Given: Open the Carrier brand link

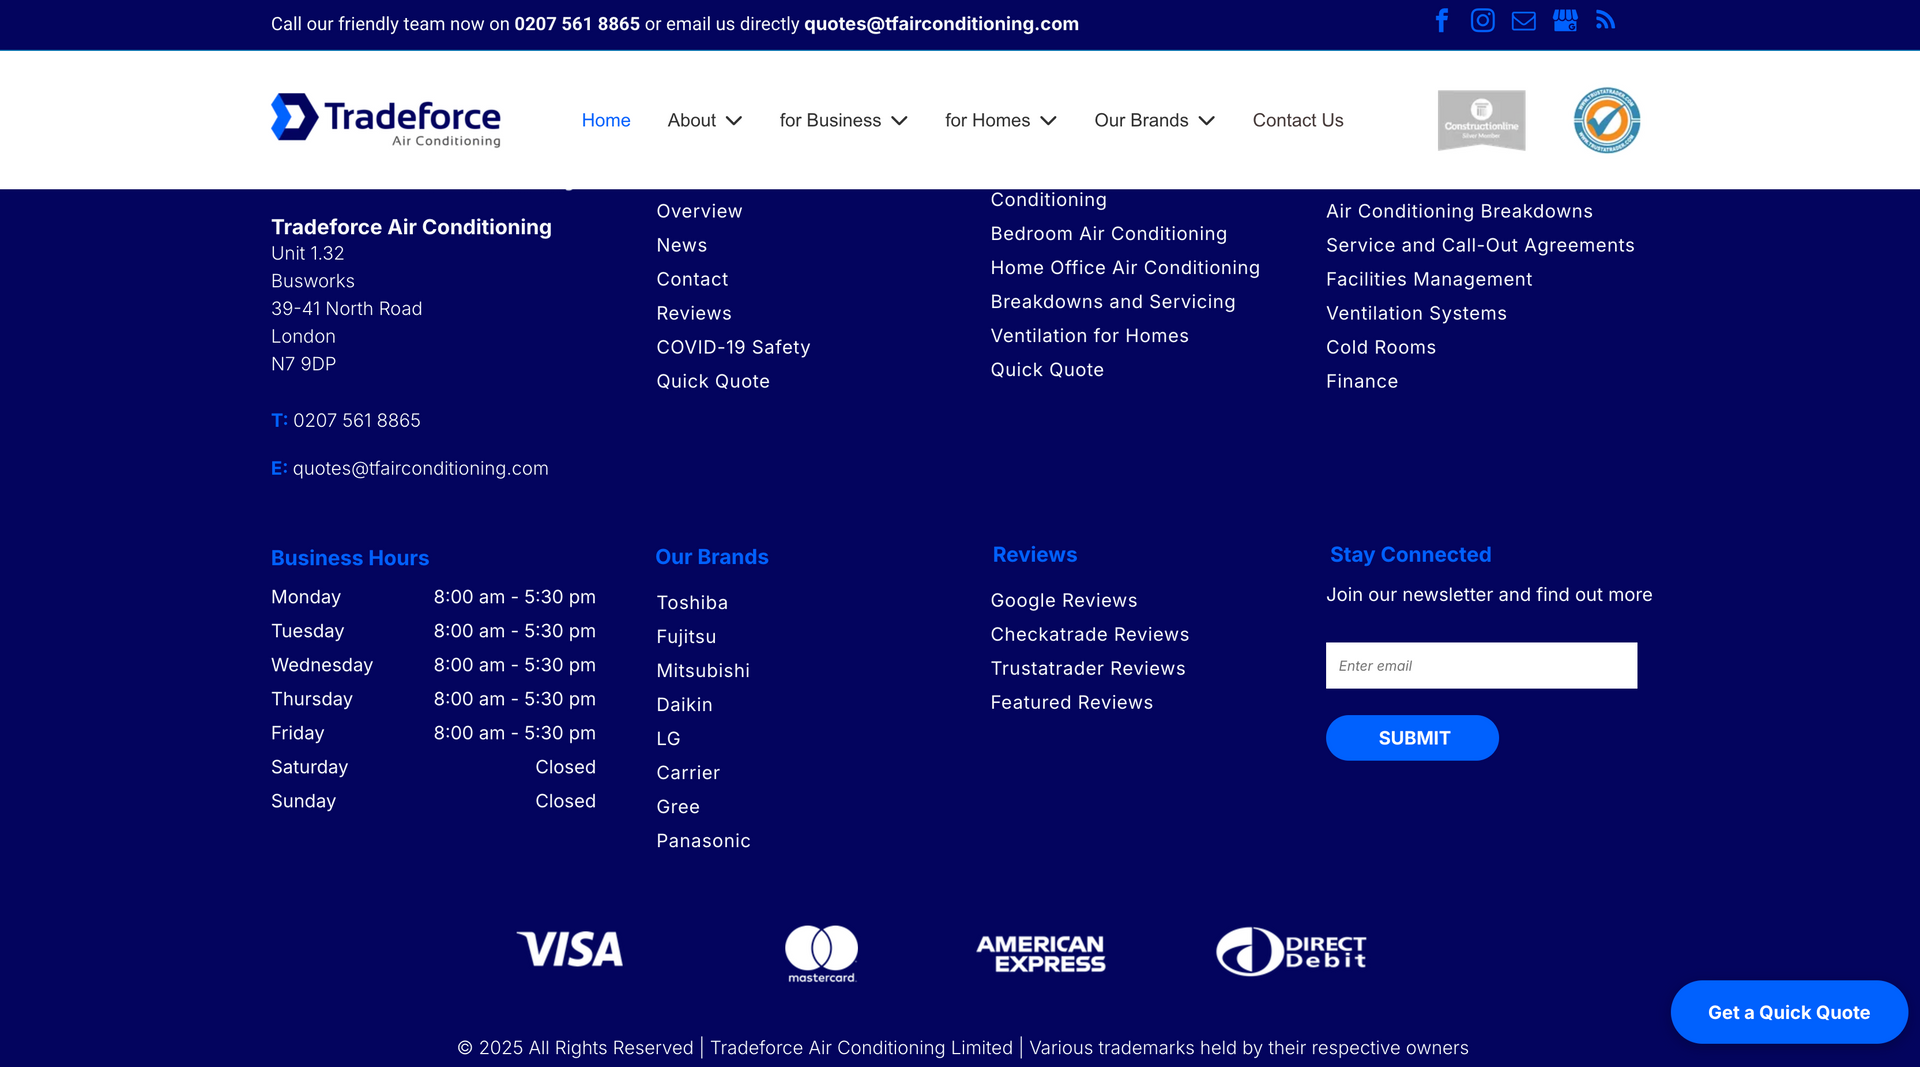Looking at the screenshot, I should (688, 773).
